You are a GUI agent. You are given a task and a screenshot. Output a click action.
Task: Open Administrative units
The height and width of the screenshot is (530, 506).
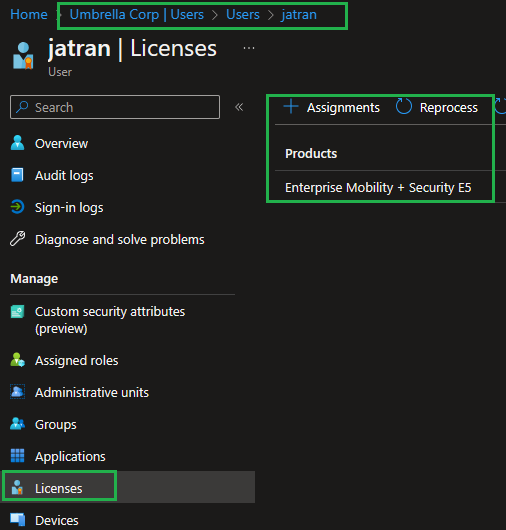(92, 392)
